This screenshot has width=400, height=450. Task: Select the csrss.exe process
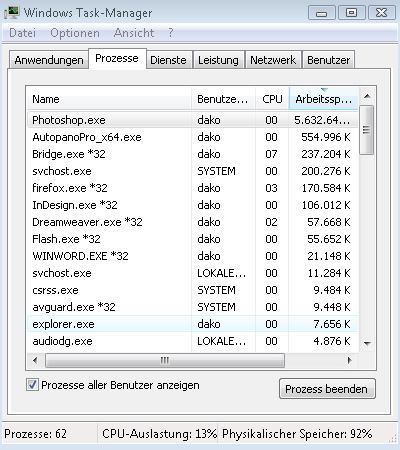(x=192, y=290)
